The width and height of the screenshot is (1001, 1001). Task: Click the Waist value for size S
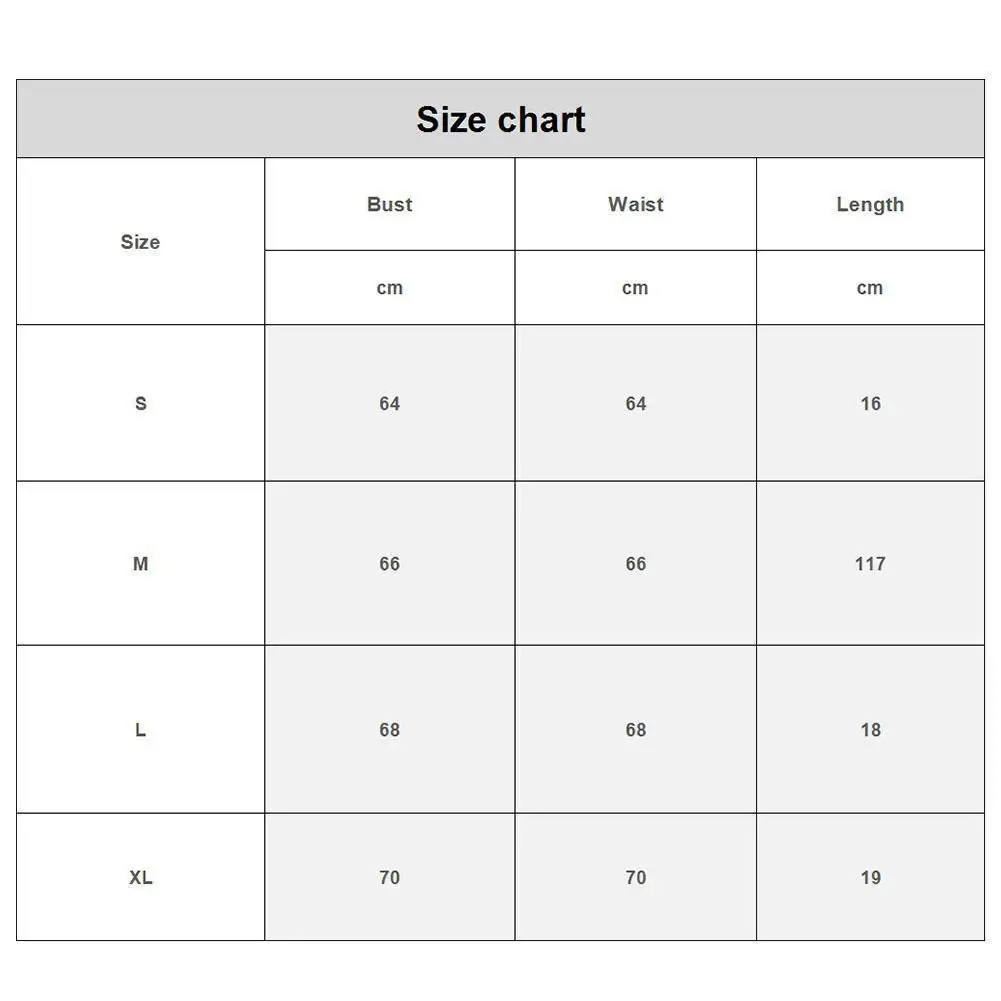click(635, 403)
